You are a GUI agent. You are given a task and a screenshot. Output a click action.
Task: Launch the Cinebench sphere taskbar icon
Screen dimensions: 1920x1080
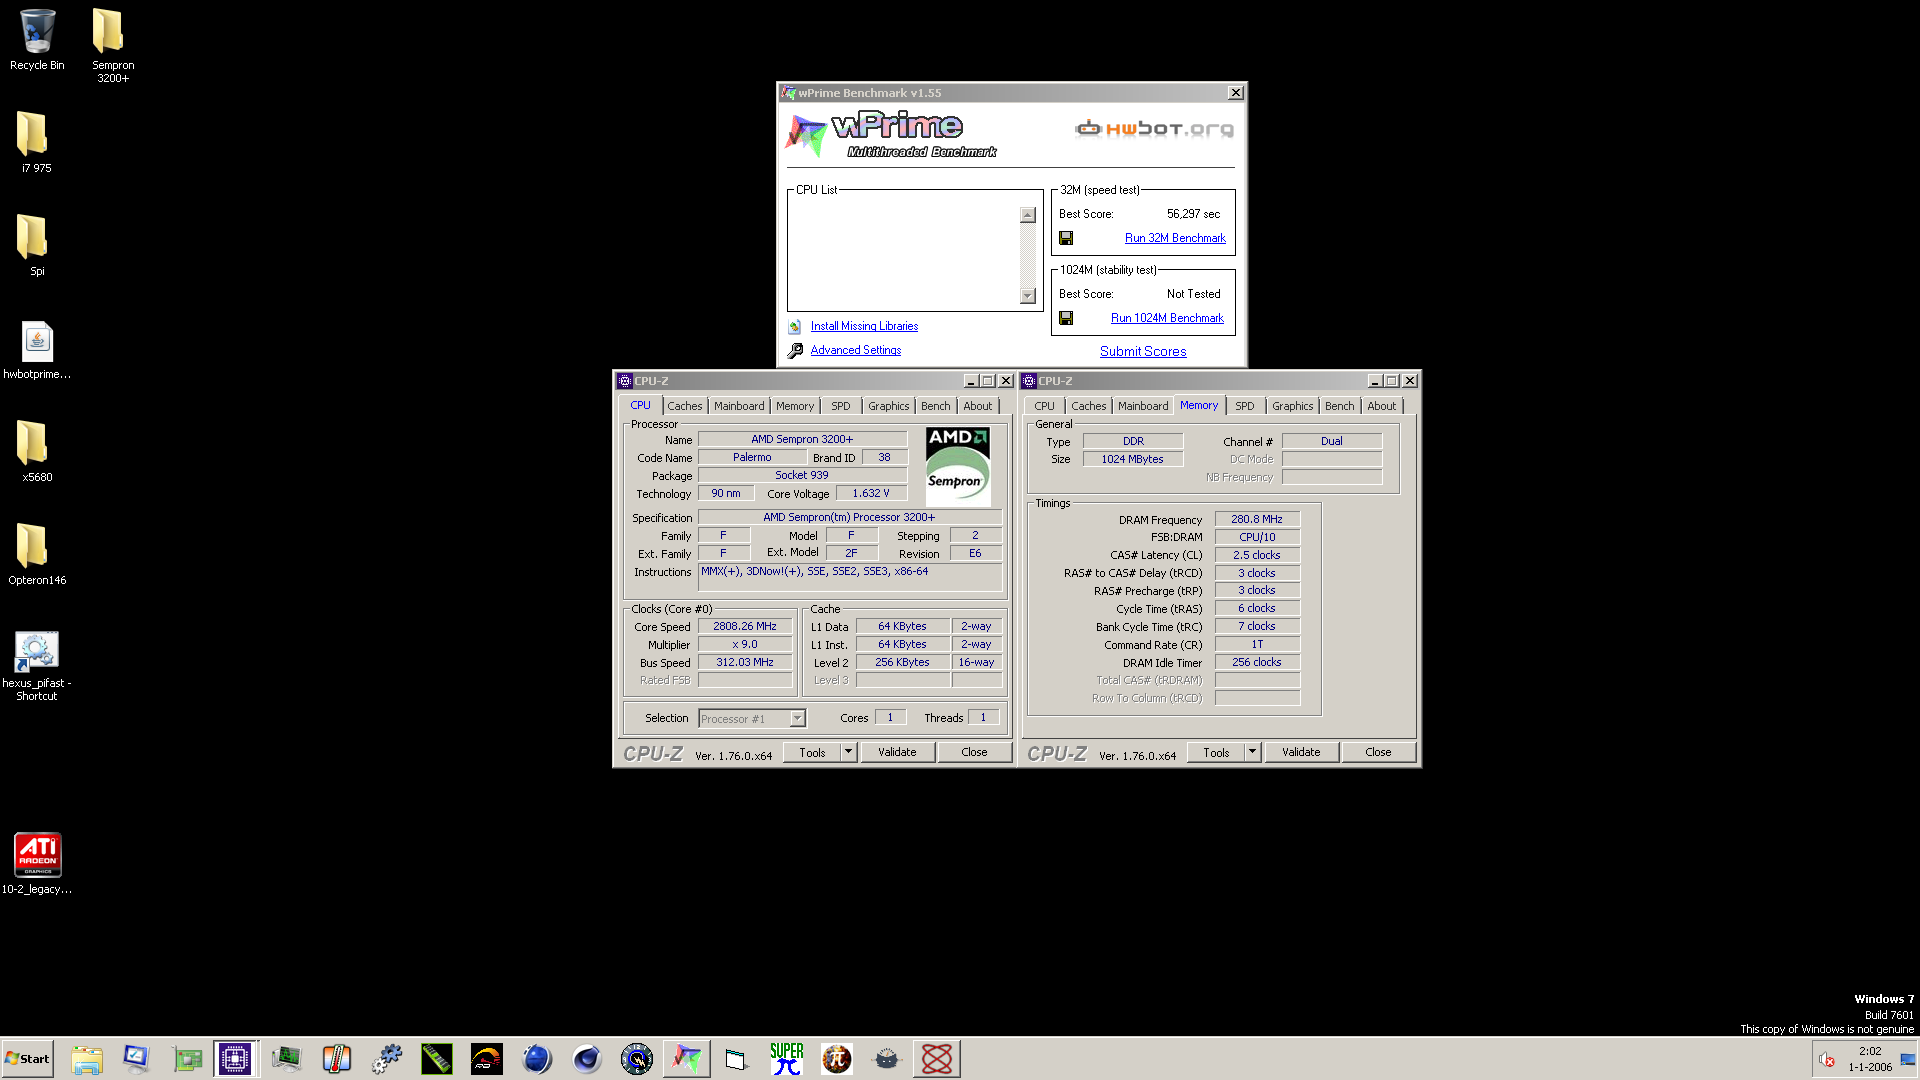click(x=587, y=1059)
